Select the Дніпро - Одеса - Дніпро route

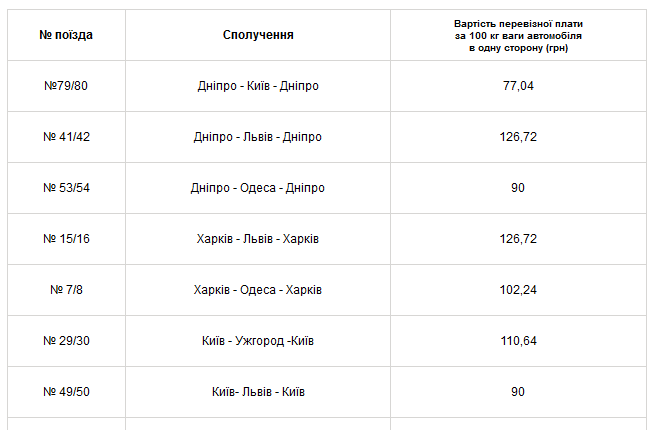click(x=258, y=188)
